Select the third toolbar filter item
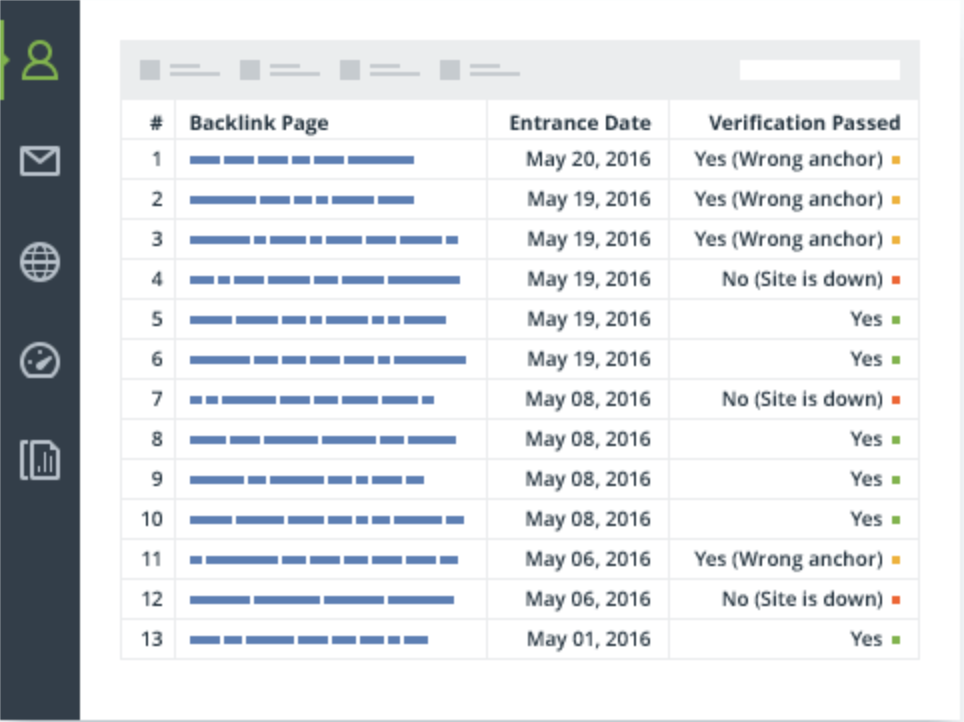The image size is (964, 722). [380, 70]
